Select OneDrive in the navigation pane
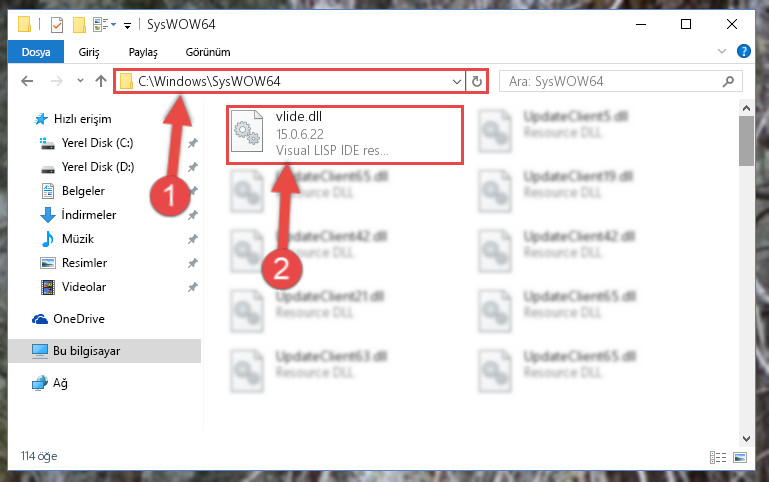This screenshot has width=769, height=482. (78, 319)
